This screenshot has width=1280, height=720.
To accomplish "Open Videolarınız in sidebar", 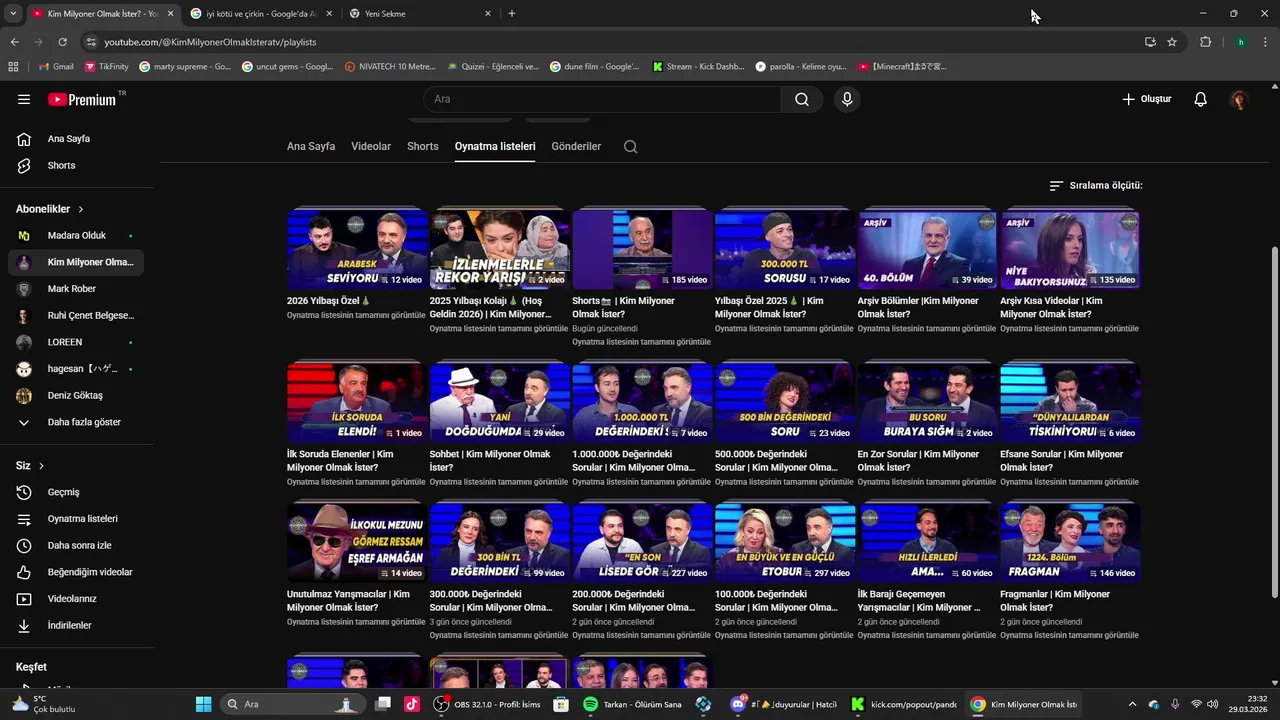I will point(77,599).
